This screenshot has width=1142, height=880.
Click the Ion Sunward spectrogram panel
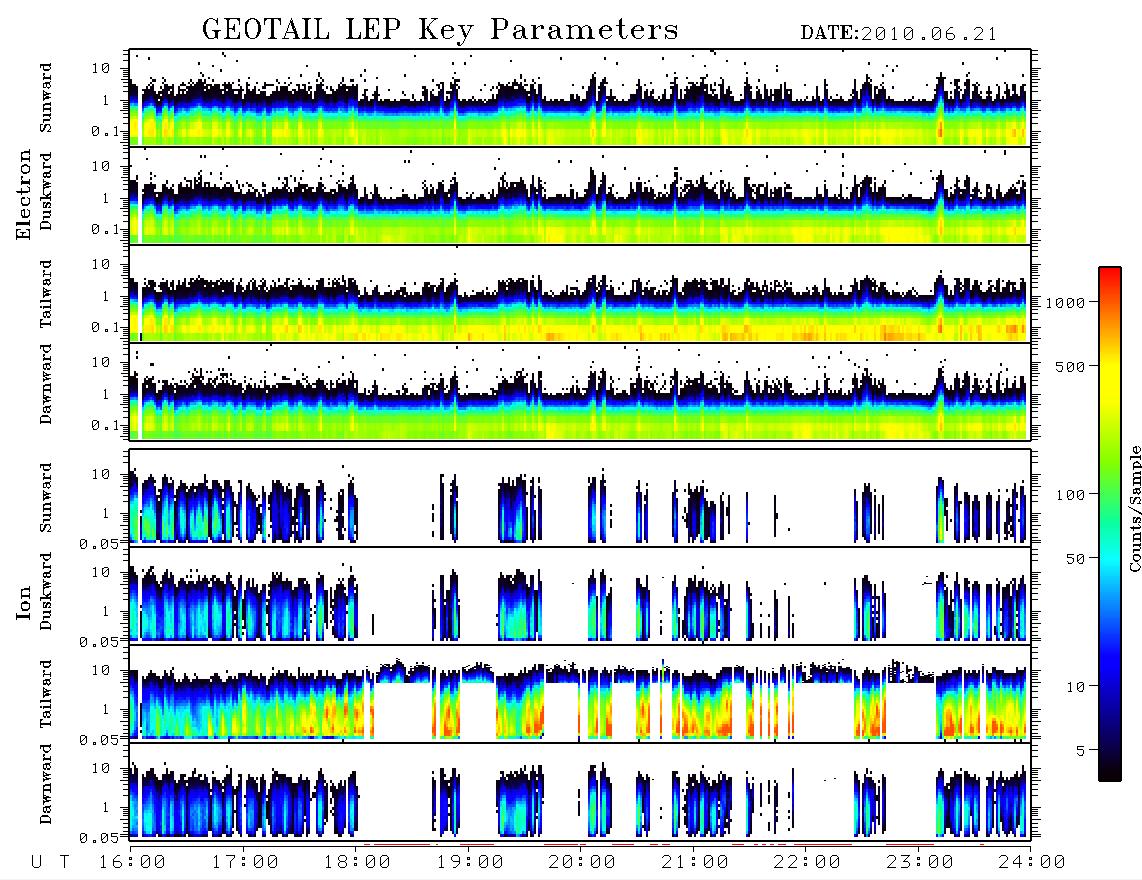(x=580, y=498)
